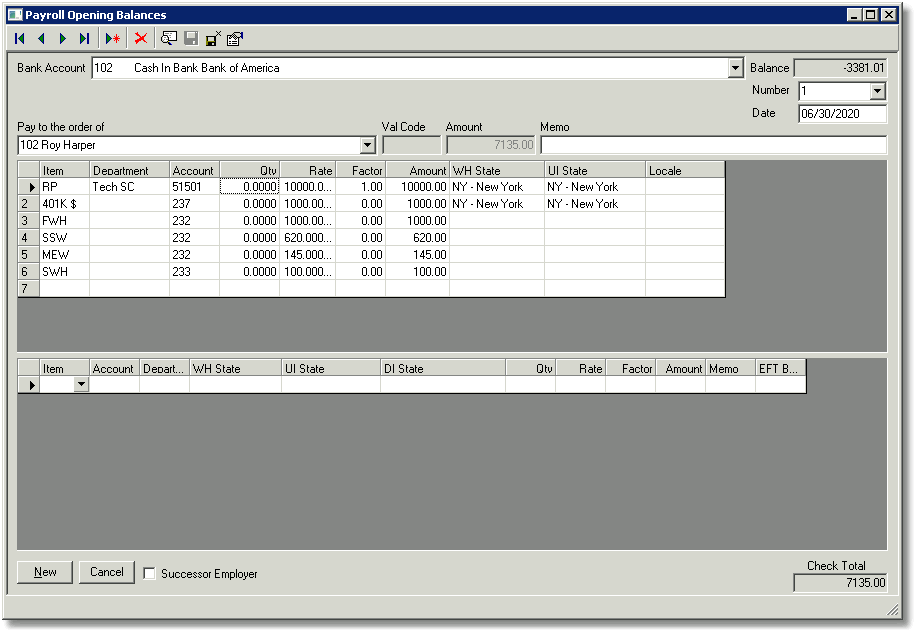This screenshot has width=917, height=634.
Task: Go to the first record
Action: (x=20, y=39)
